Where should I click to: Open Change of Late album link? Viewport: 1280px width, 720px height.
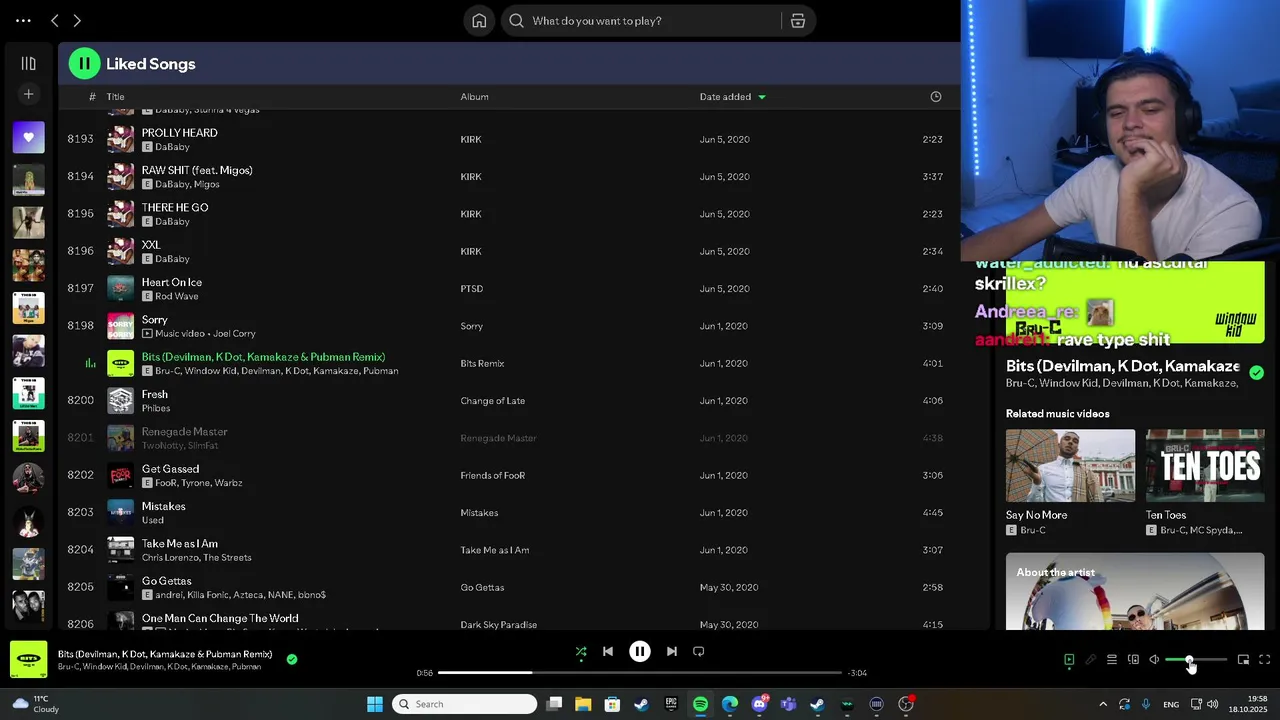tap(492, 401)
